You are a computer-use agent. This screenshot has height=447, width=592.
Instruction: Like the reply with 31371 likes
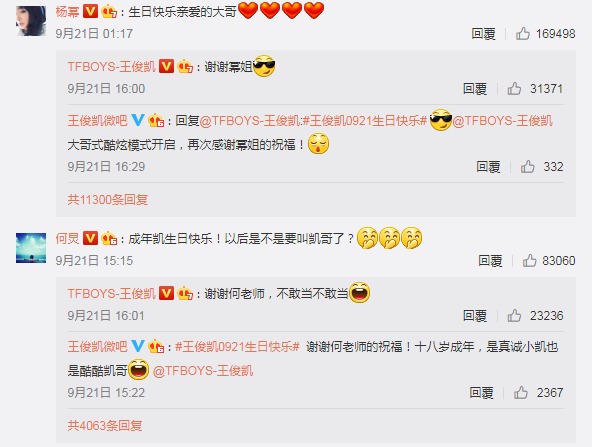coord(514,89)
